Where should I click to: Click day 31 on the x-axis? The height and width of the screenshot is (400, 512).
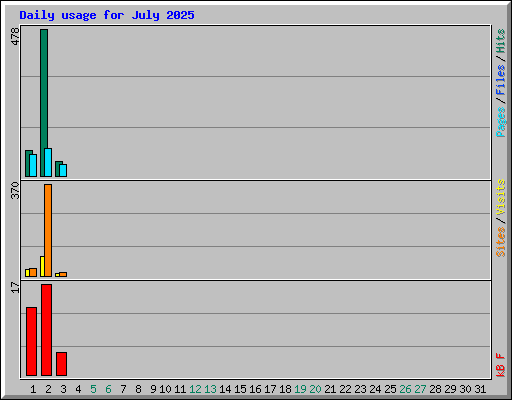pos(480,389)
